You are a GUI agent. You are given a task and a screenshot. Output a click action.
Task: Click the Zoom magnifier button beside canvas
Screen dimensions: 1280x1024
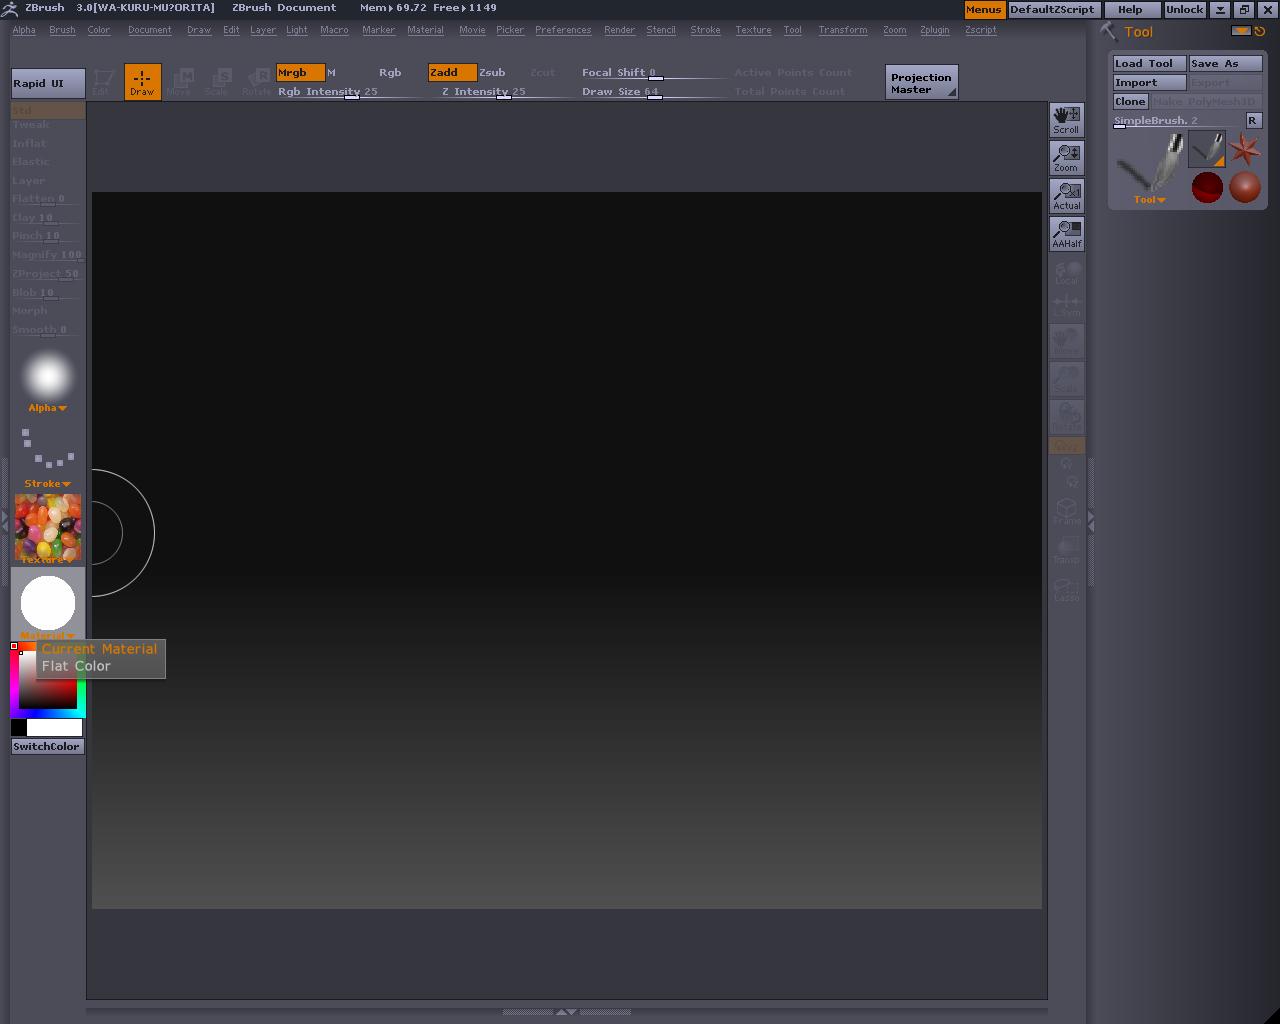[x=1066, y=157]
